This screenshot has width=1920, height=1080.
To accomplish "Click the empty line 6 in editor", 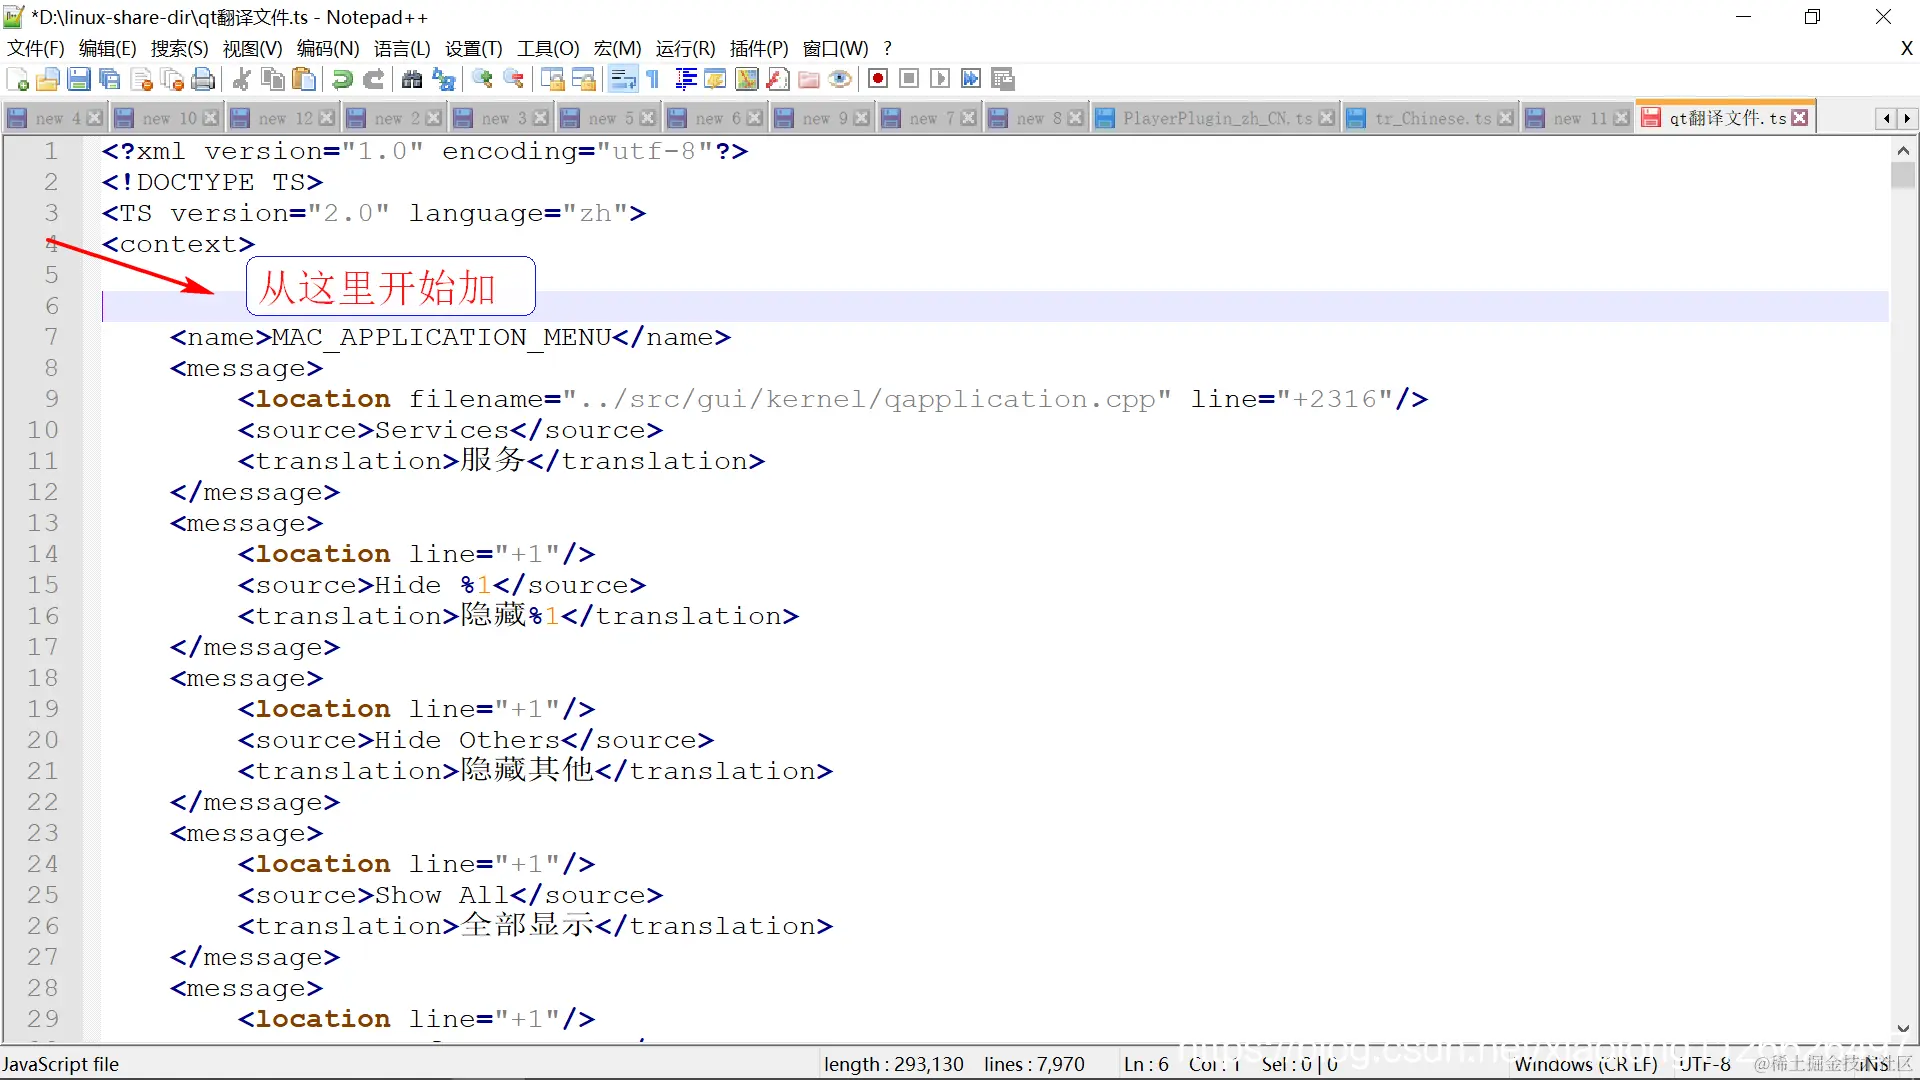I will click(x=800, y=307).
